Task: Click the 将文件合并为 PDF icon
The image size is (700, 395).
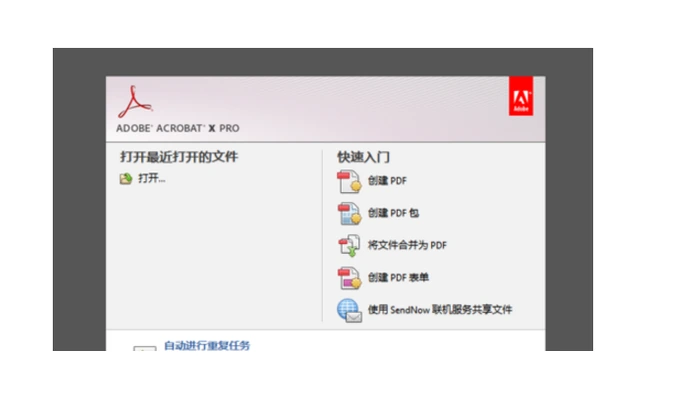Action: click(349, 245)
